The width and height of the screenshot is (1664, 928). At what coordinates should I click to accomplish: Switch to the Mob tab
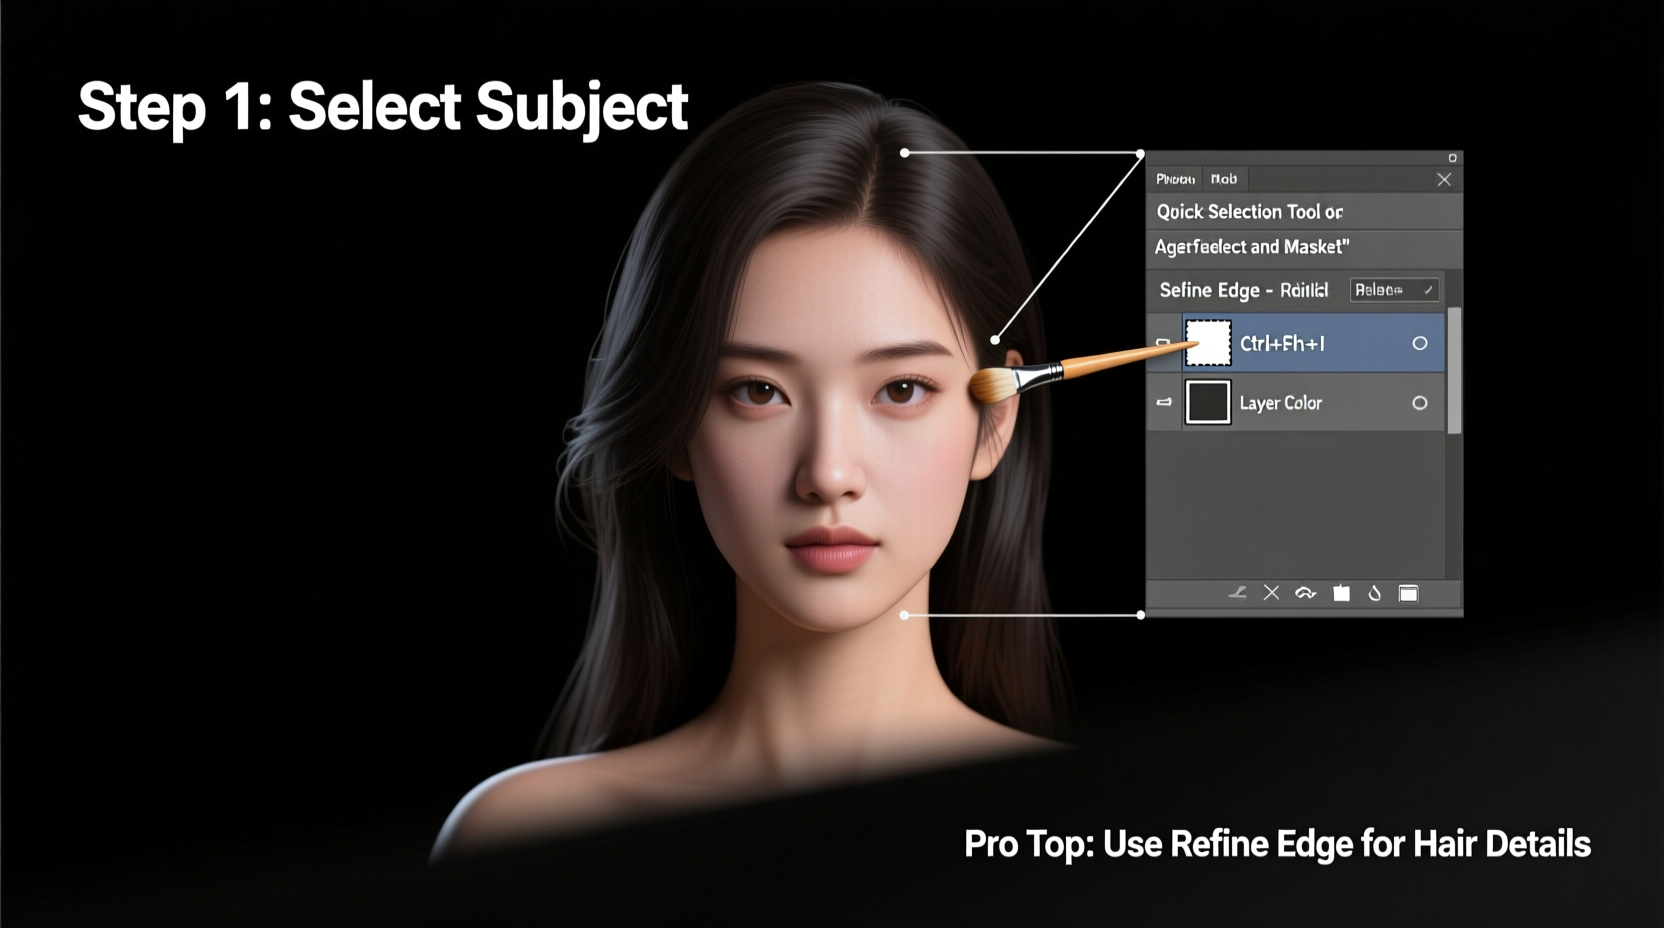pyautogui.click(x=1224, y=179)
